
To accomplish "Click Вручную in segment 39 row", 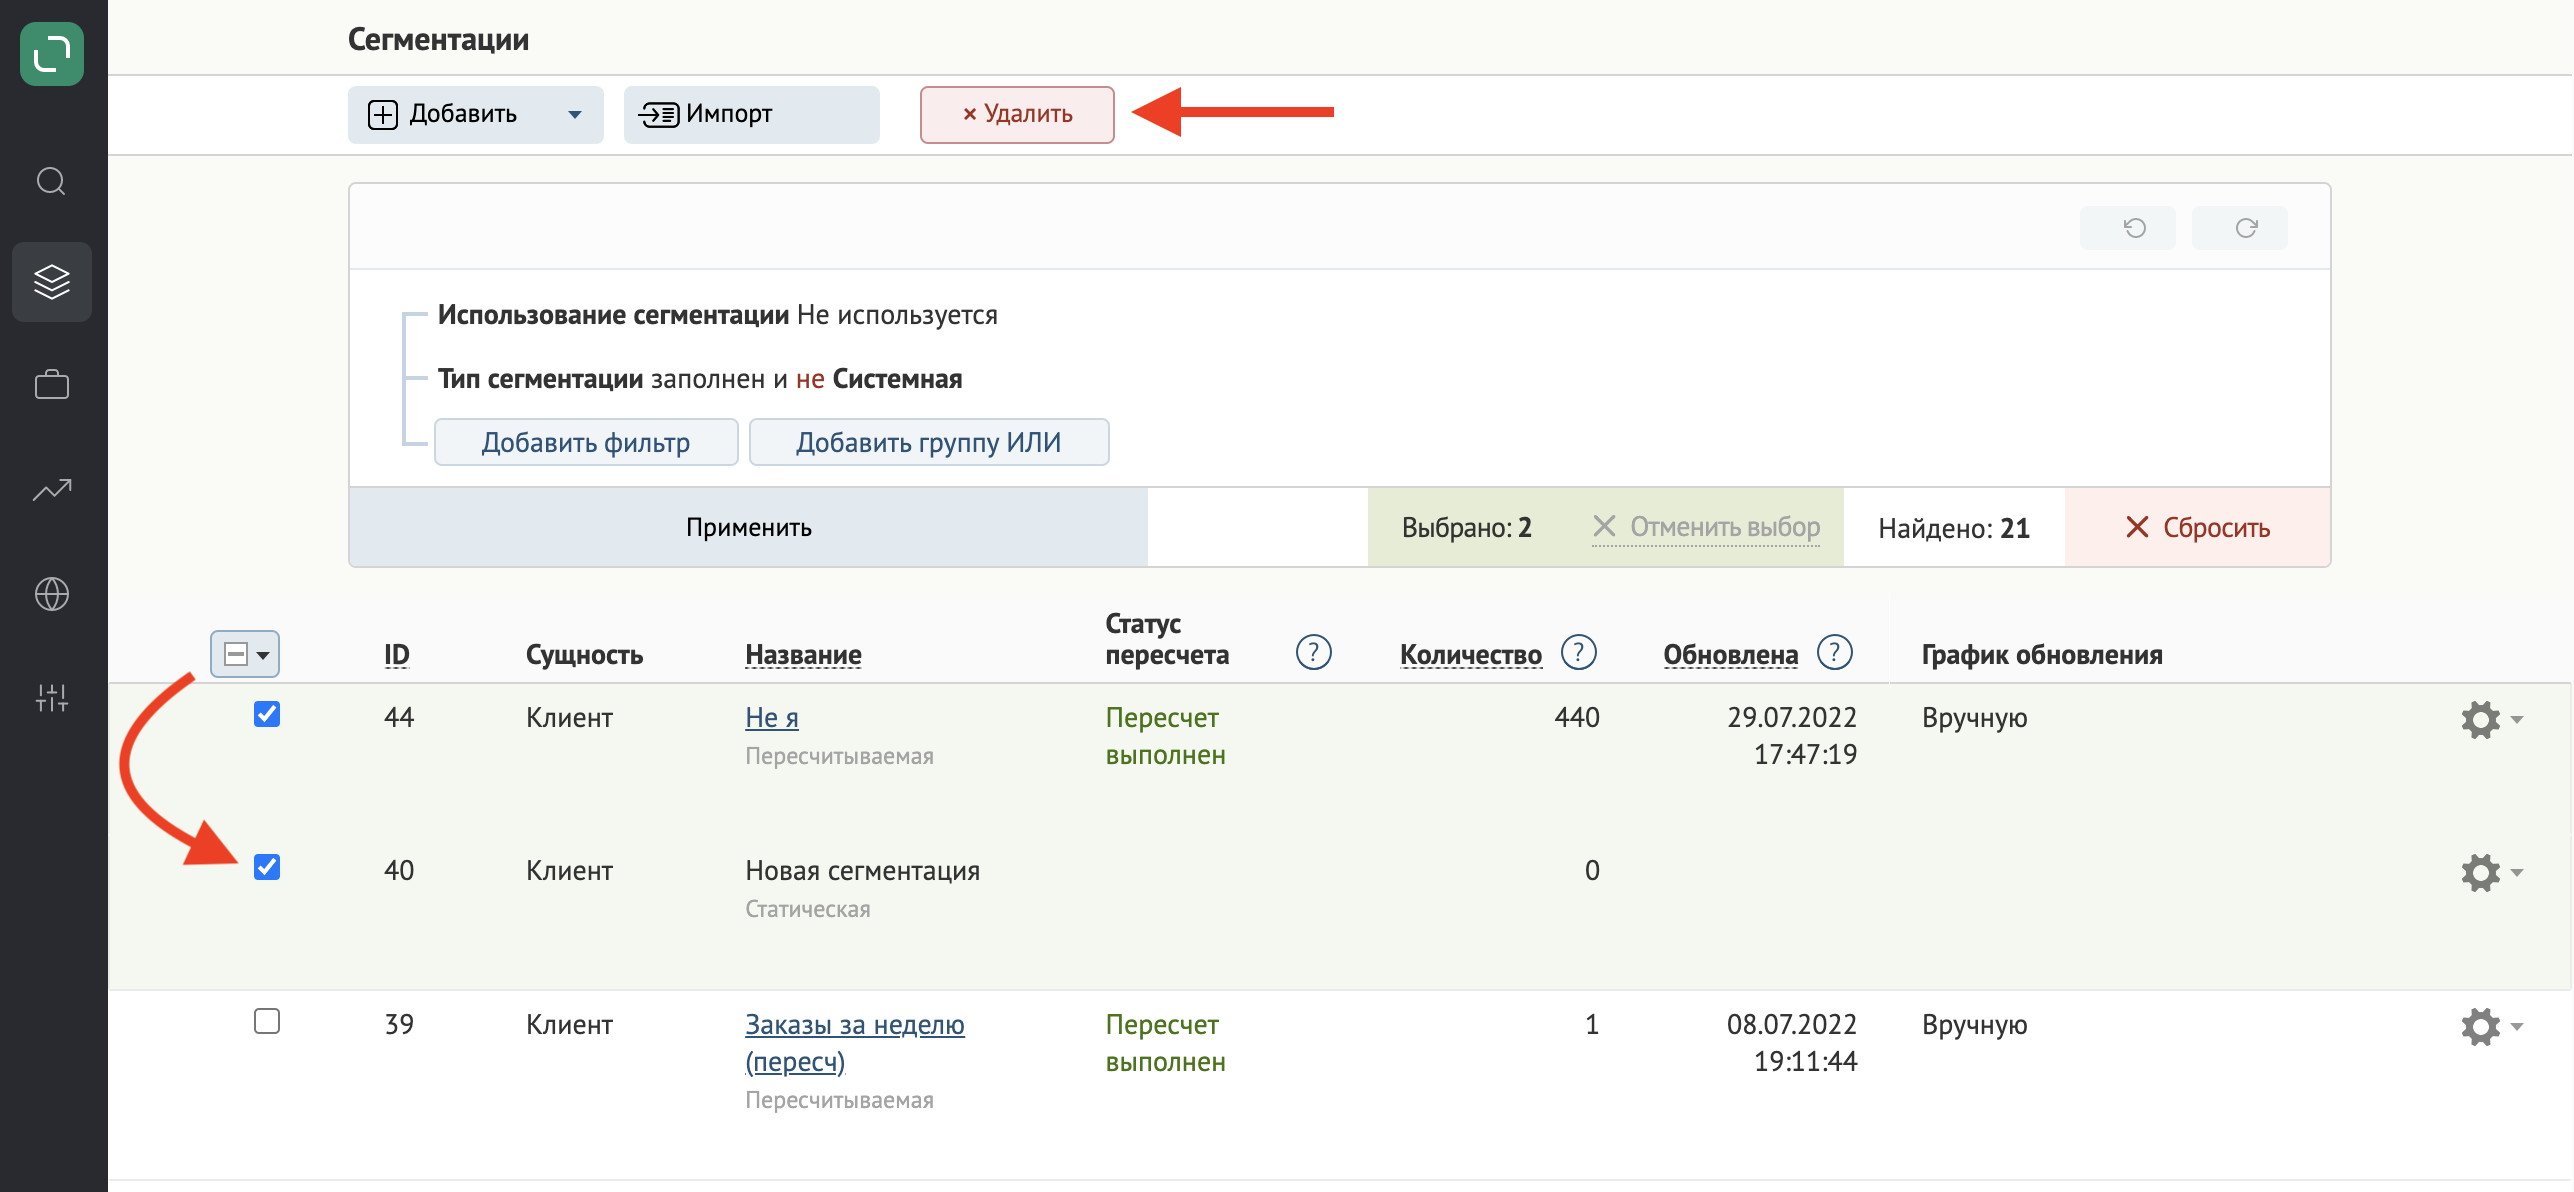I will (1974, 1024).
